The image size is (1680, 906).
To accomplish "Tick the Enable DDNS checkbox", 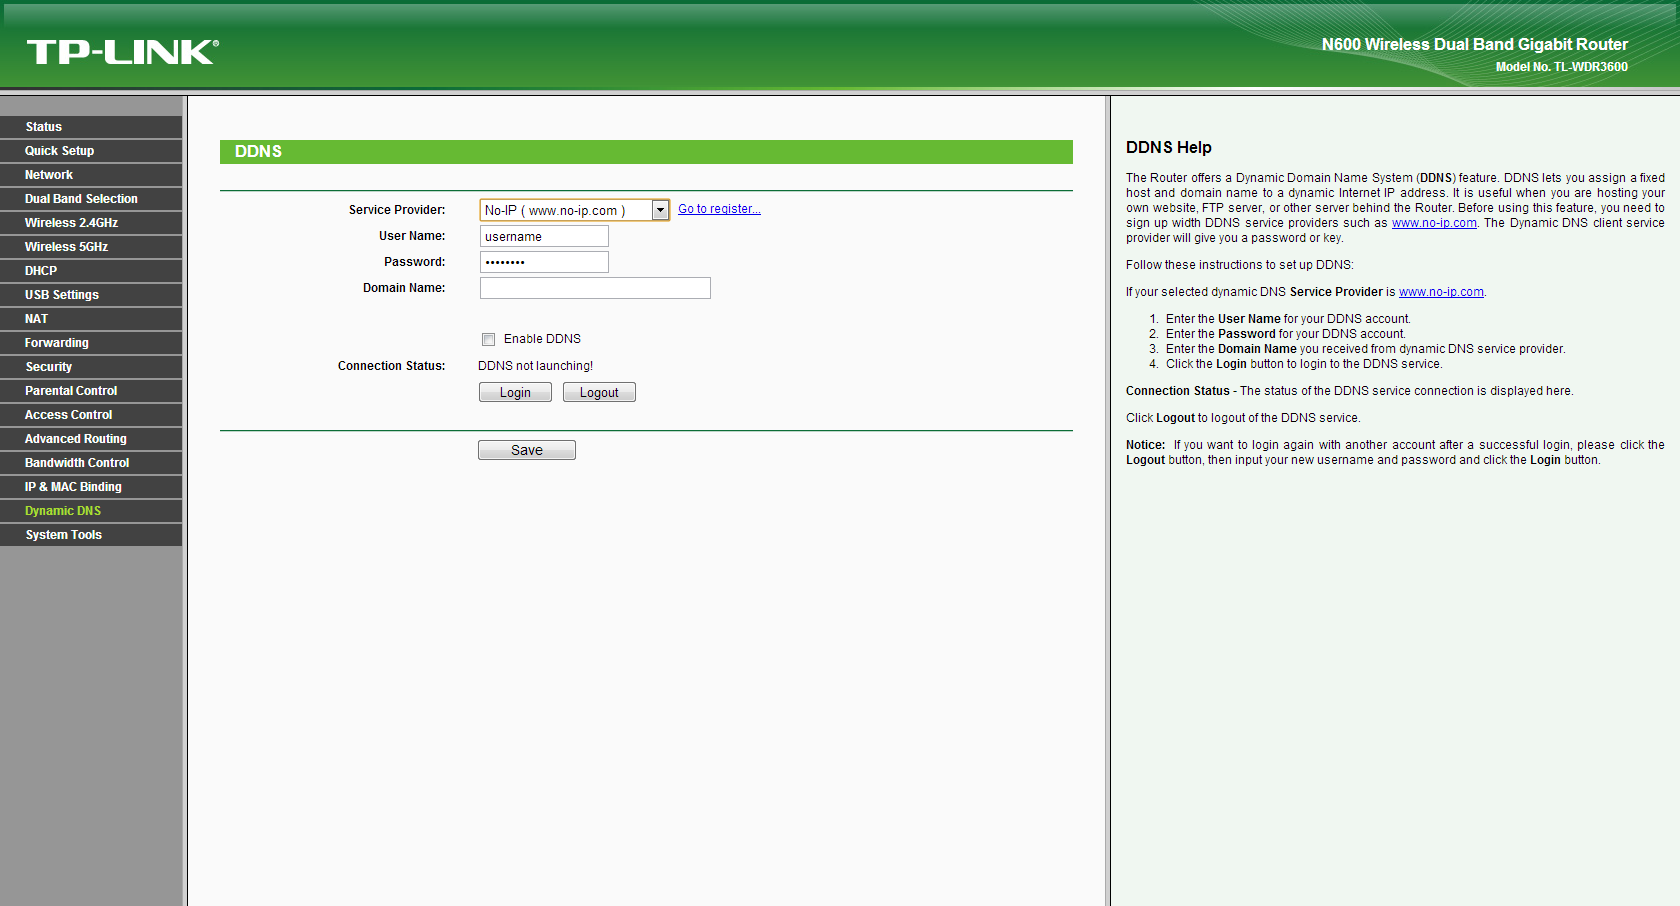I will pyautogui.click(x=488, y=339).
